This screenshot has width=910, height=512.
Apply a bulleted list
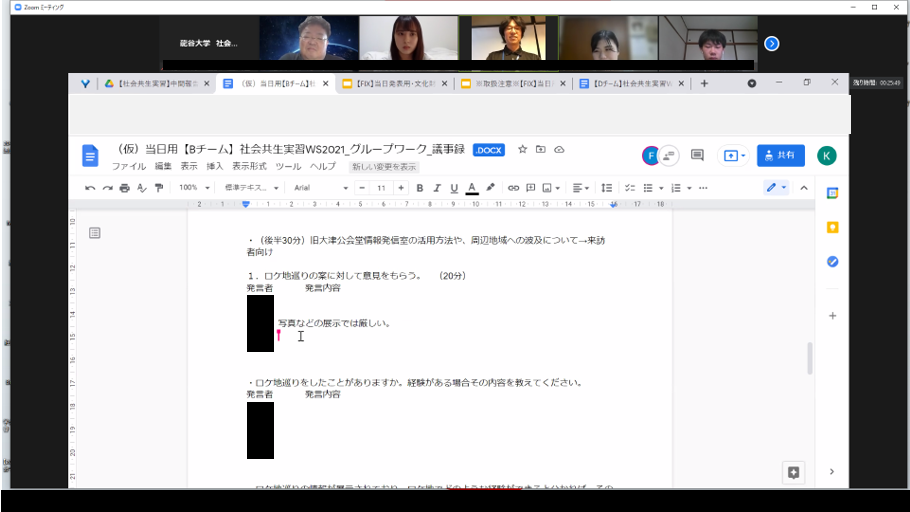pyautogui.click(x=648, y=188)
